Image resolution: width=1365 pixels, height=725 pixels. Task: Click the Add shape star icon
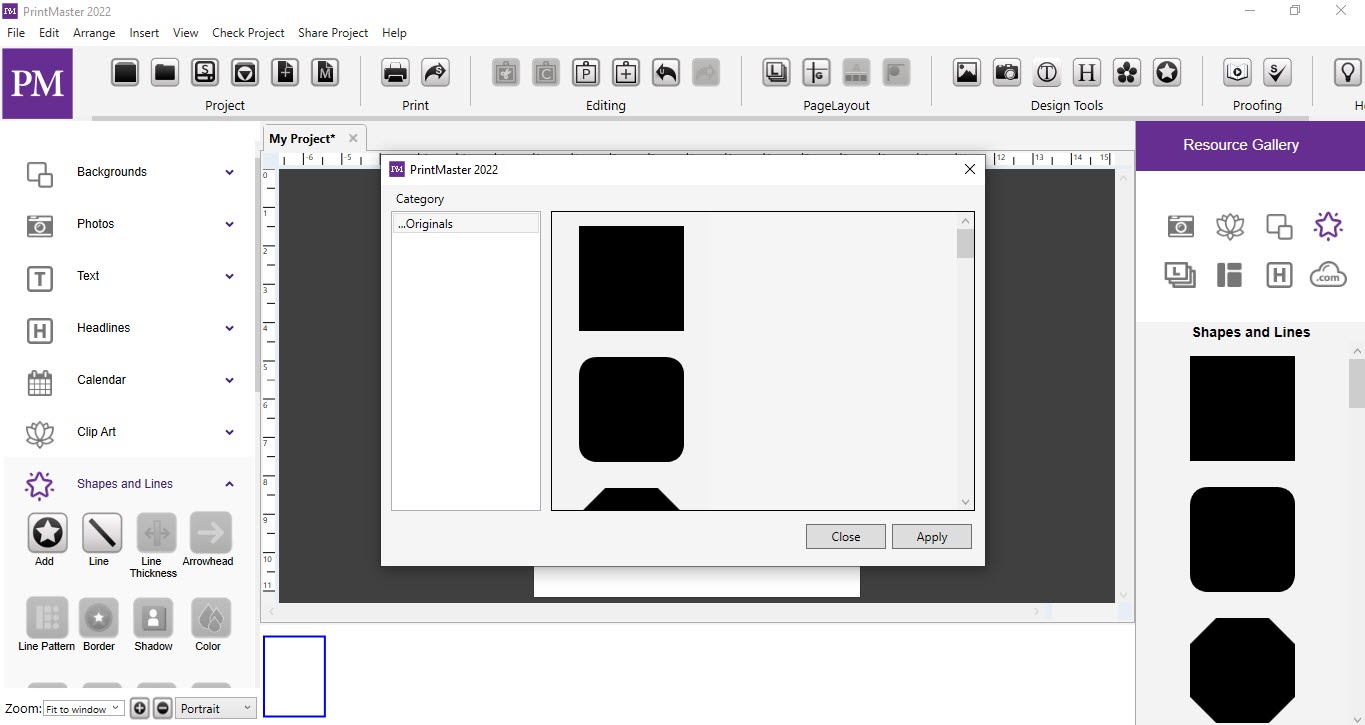[46, 533]
